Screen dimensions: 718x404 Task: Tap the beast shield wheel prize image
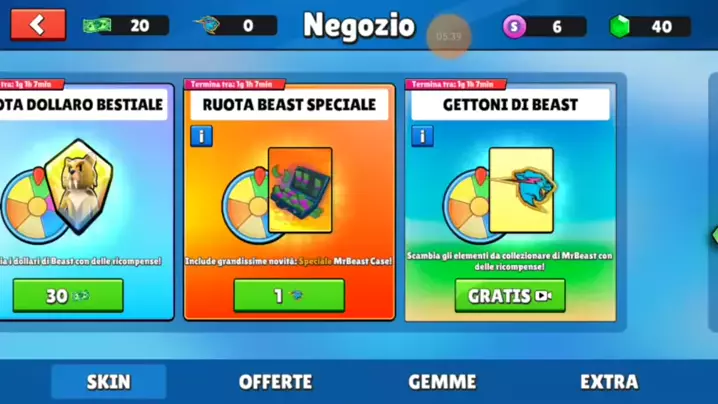[79, 187]
